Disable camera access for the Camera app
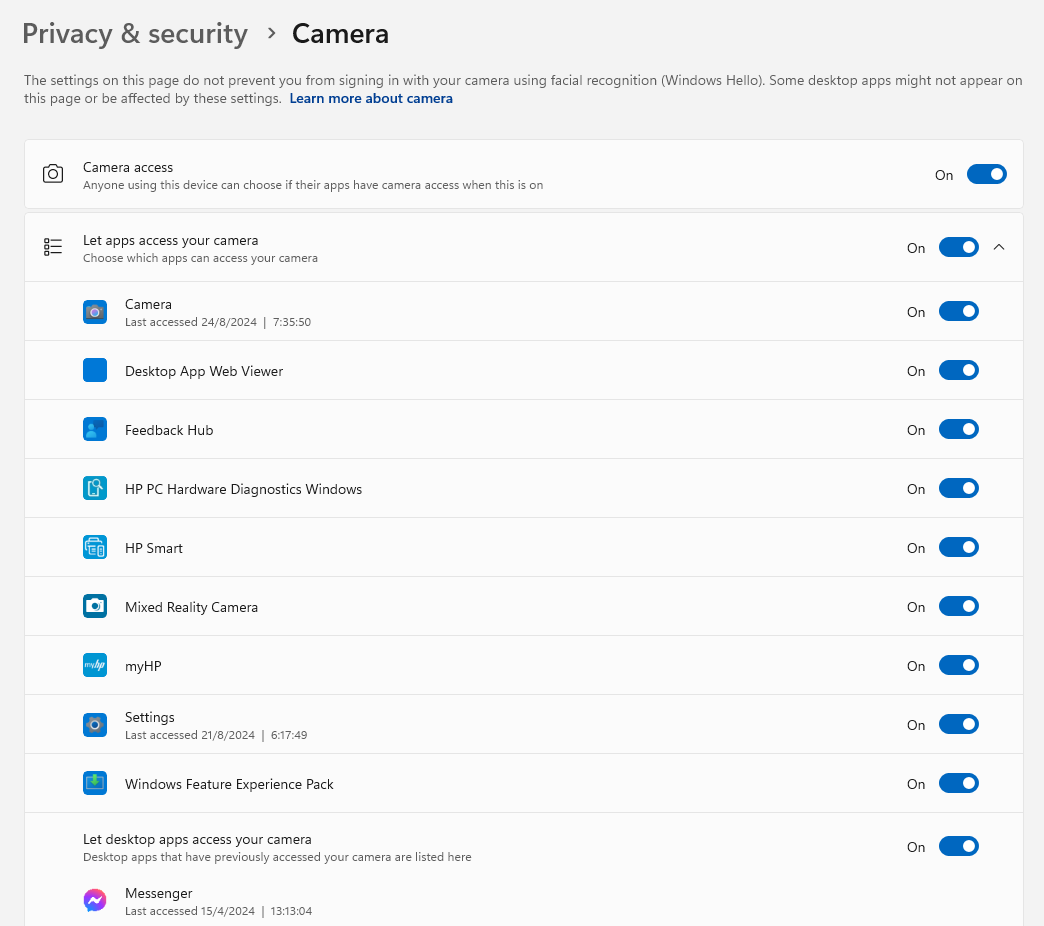Image resolution: width=1044 pixels, height=926 pixels. [x=958, y=312]
